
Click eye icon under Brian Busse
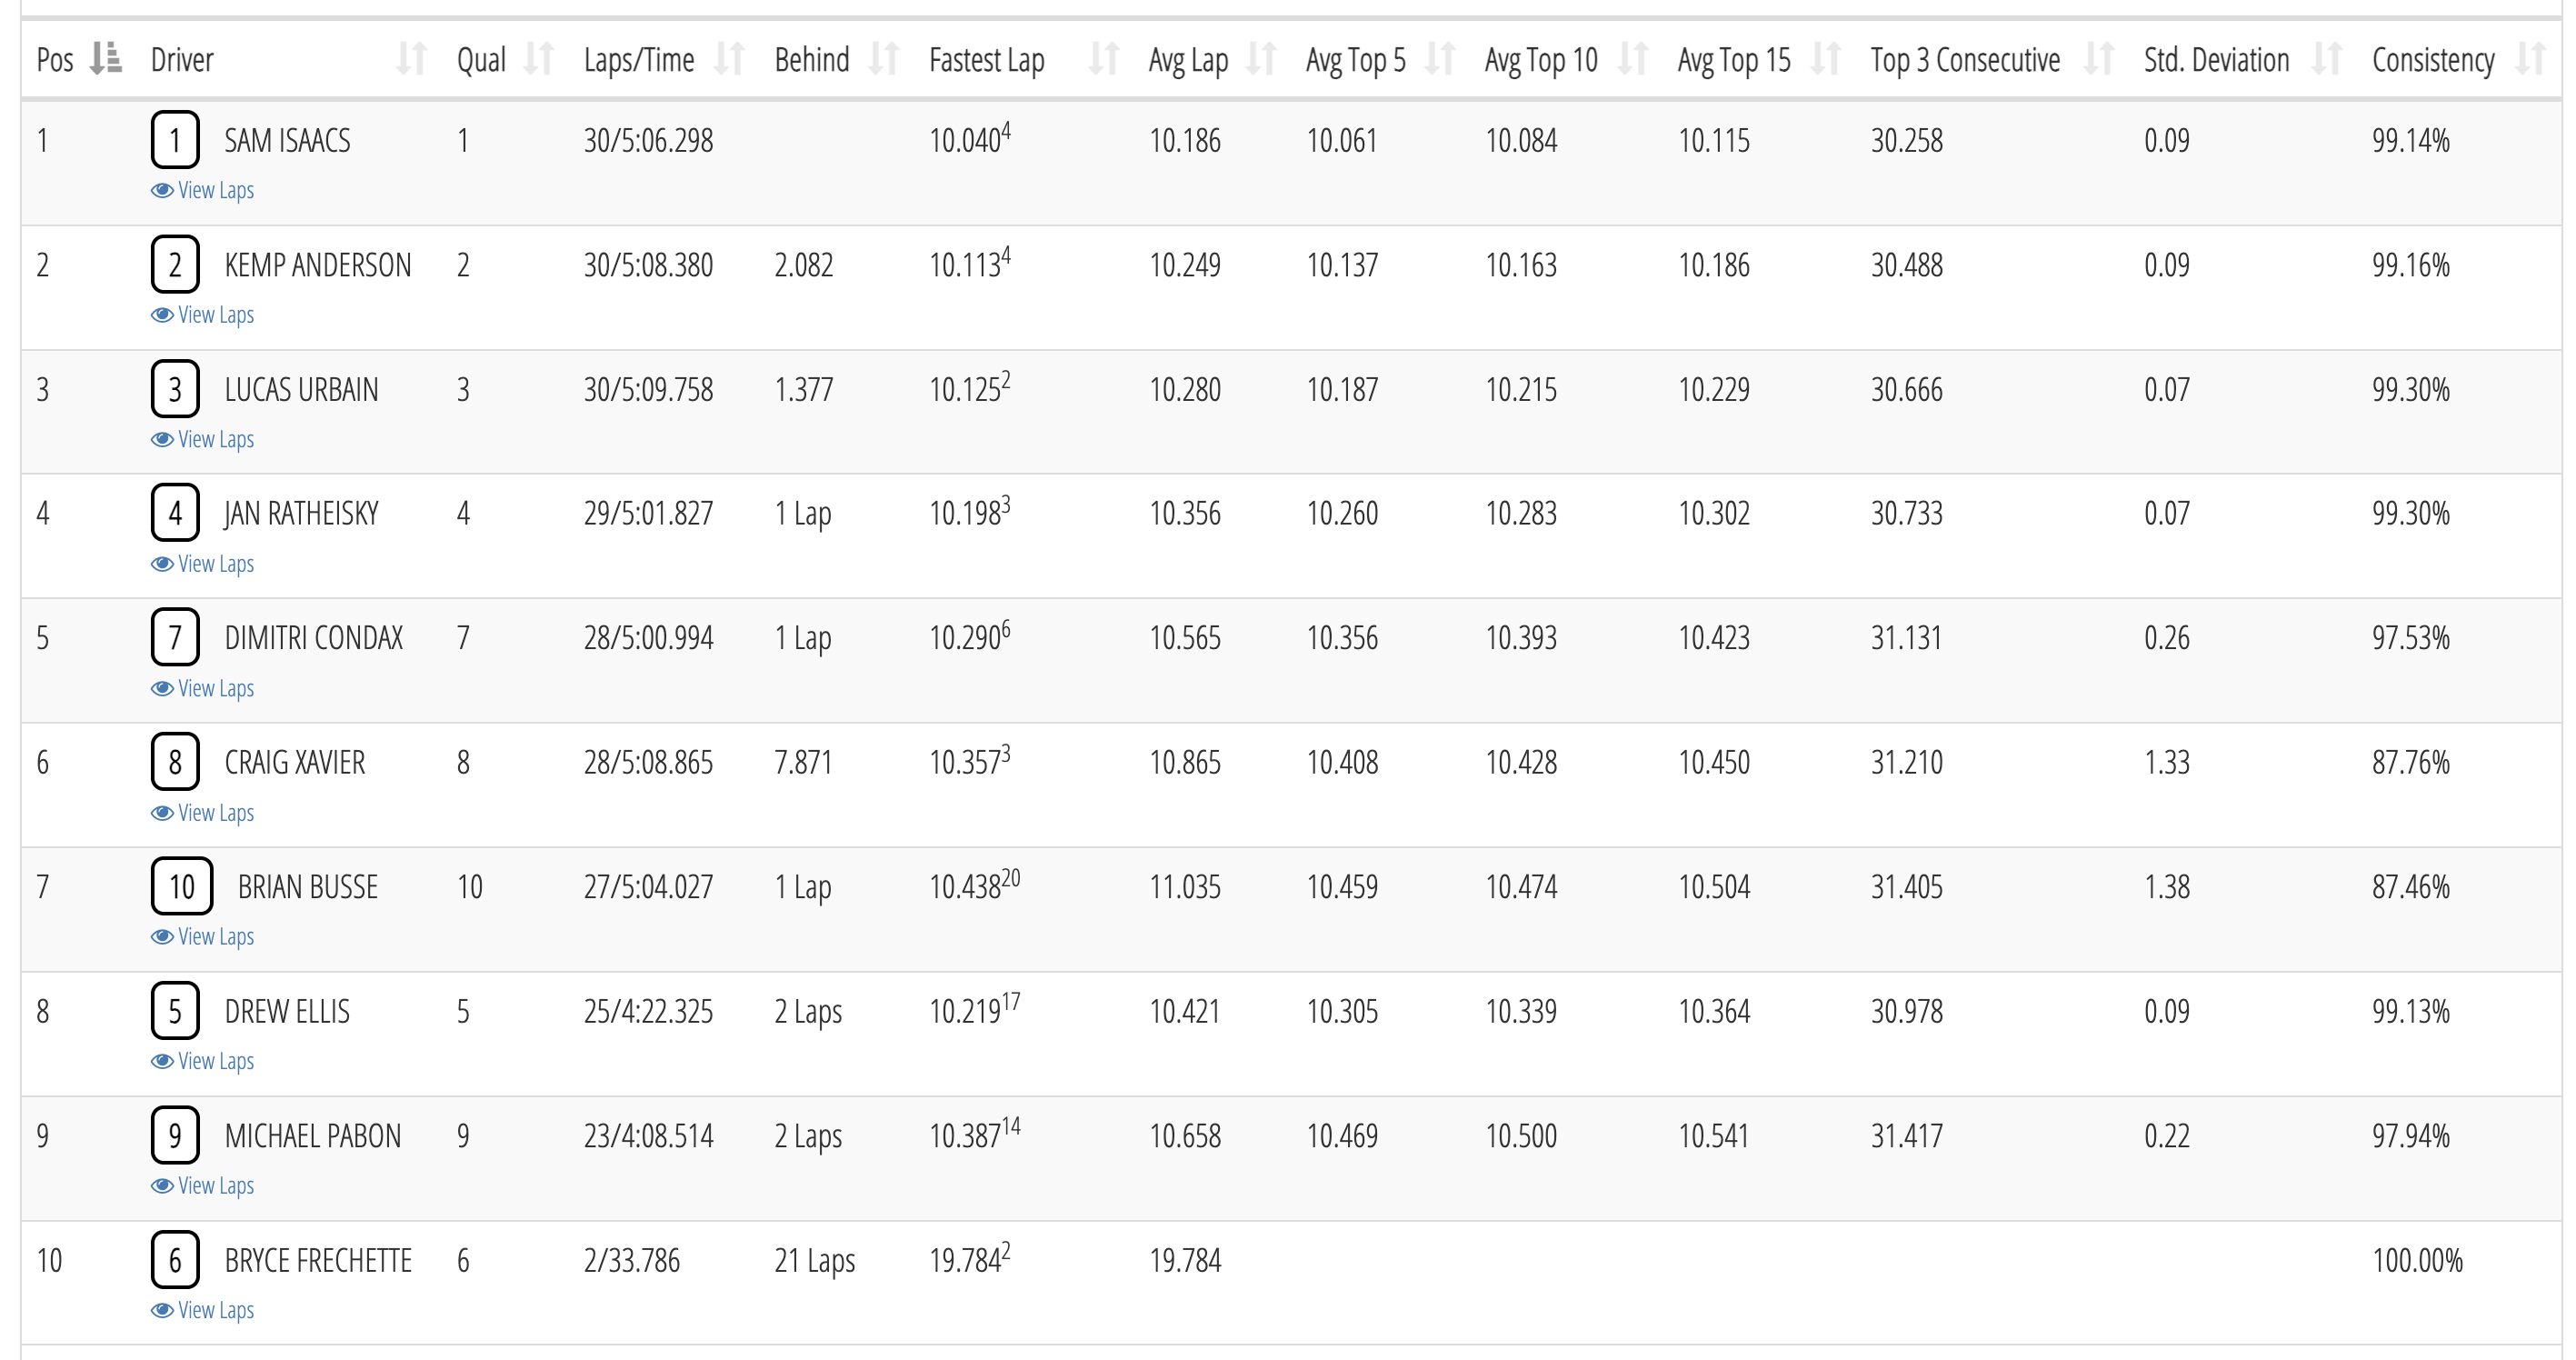pos(162,937)
